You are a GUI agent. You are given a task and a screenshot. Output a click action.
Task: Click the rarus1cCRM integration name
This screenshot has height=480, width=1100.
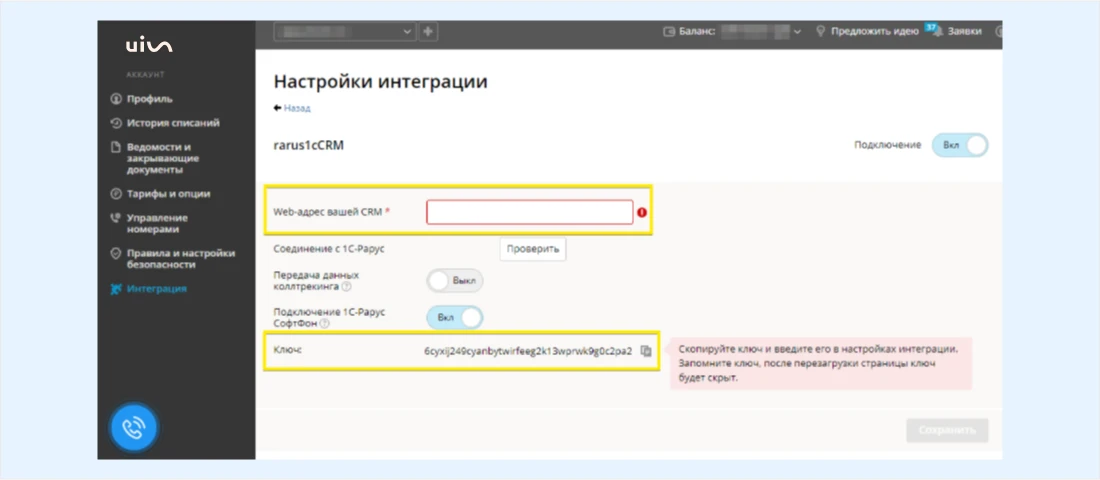[x=309, y=145]
